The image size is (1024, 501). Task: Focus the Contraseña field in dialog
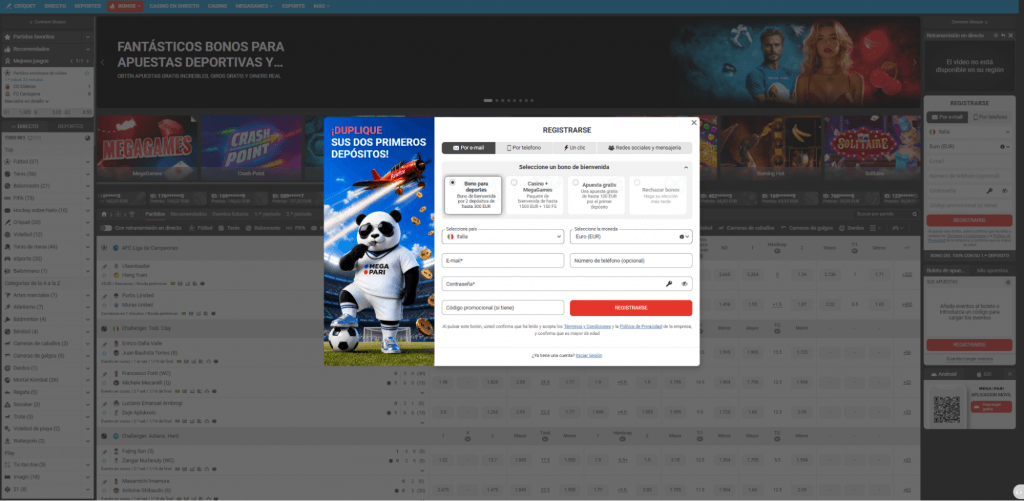click(x=567, y=284)
